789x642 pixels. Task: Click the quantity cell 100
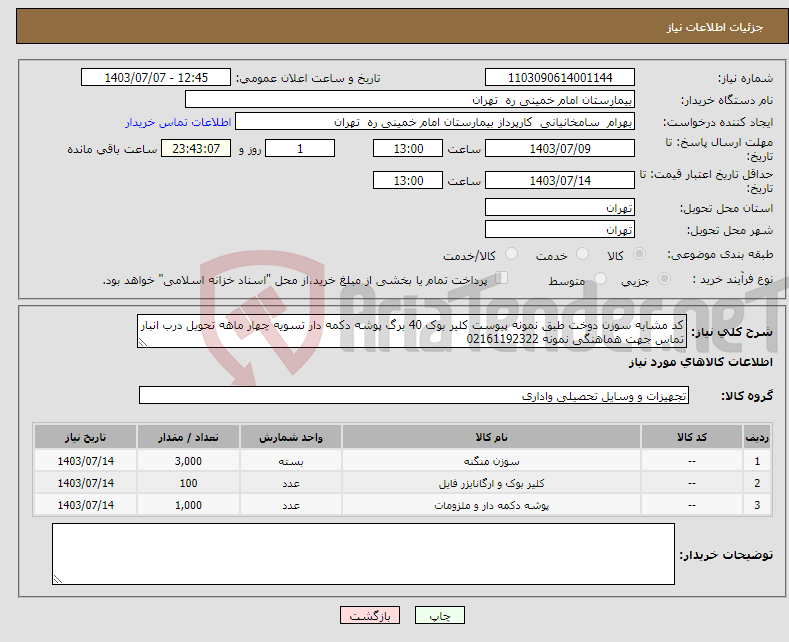[x=188, y=483]
